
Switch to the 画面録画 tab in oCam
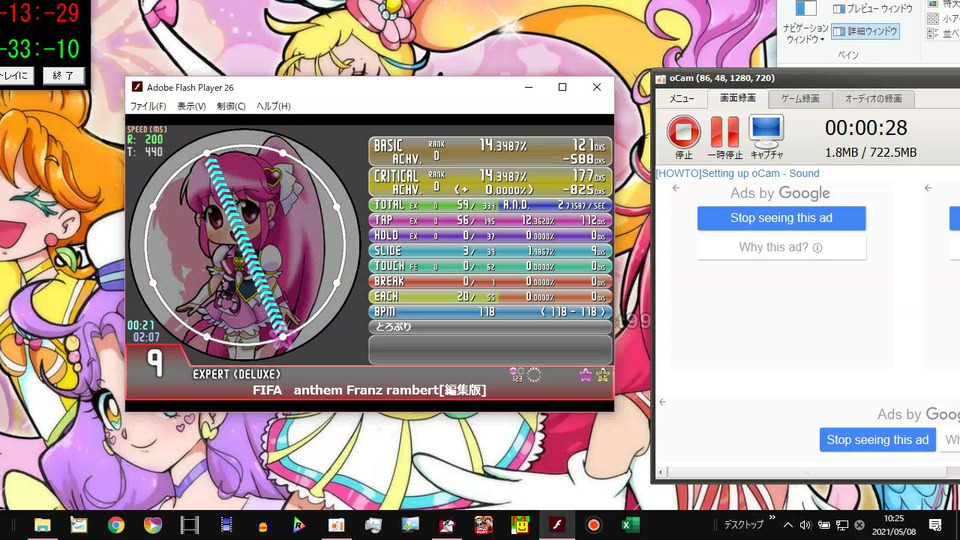[x=737, y=98]
